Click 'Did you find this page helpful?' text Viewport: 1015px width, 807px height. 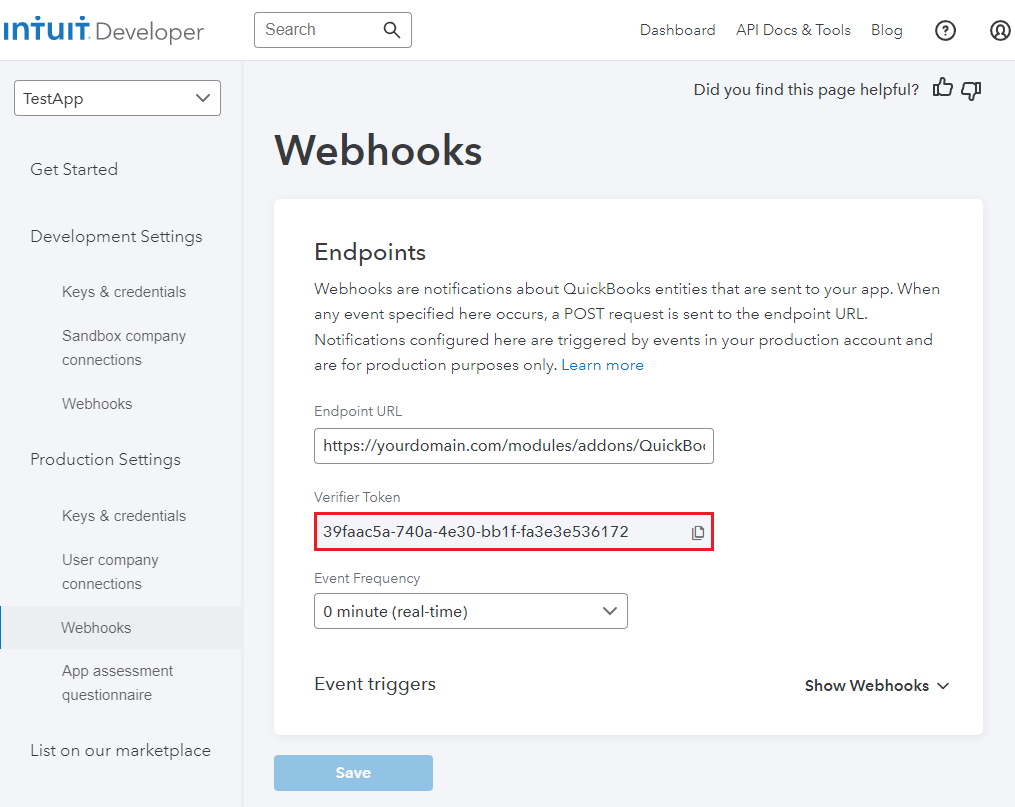pos(806,90)
